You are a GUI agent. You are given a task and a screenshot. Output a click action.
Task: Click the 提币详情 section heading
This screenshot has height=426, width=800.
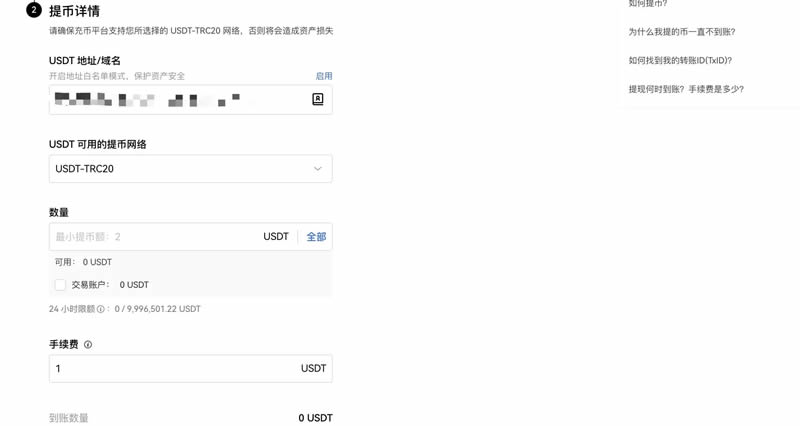click(74, 11)
